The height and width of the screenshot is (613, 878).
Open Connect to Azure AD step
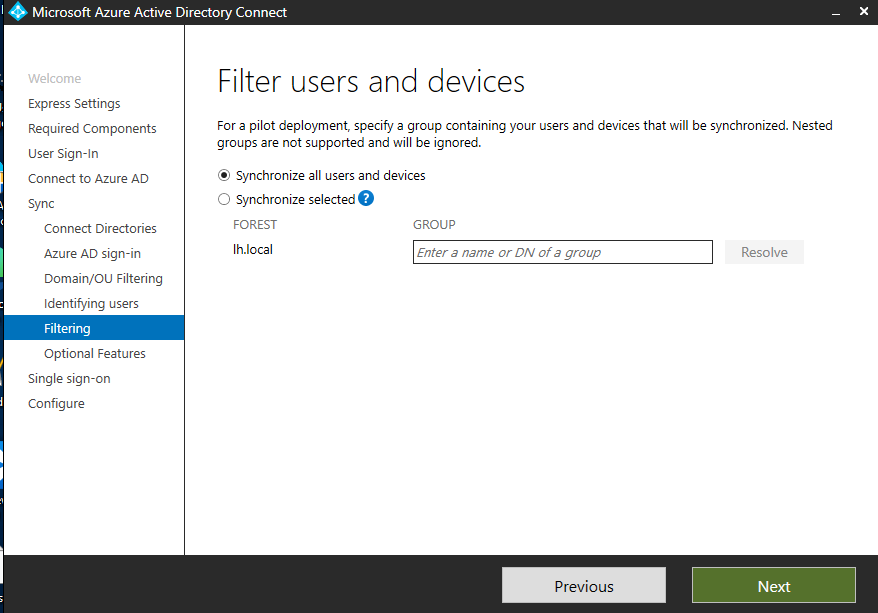[88, 179]
